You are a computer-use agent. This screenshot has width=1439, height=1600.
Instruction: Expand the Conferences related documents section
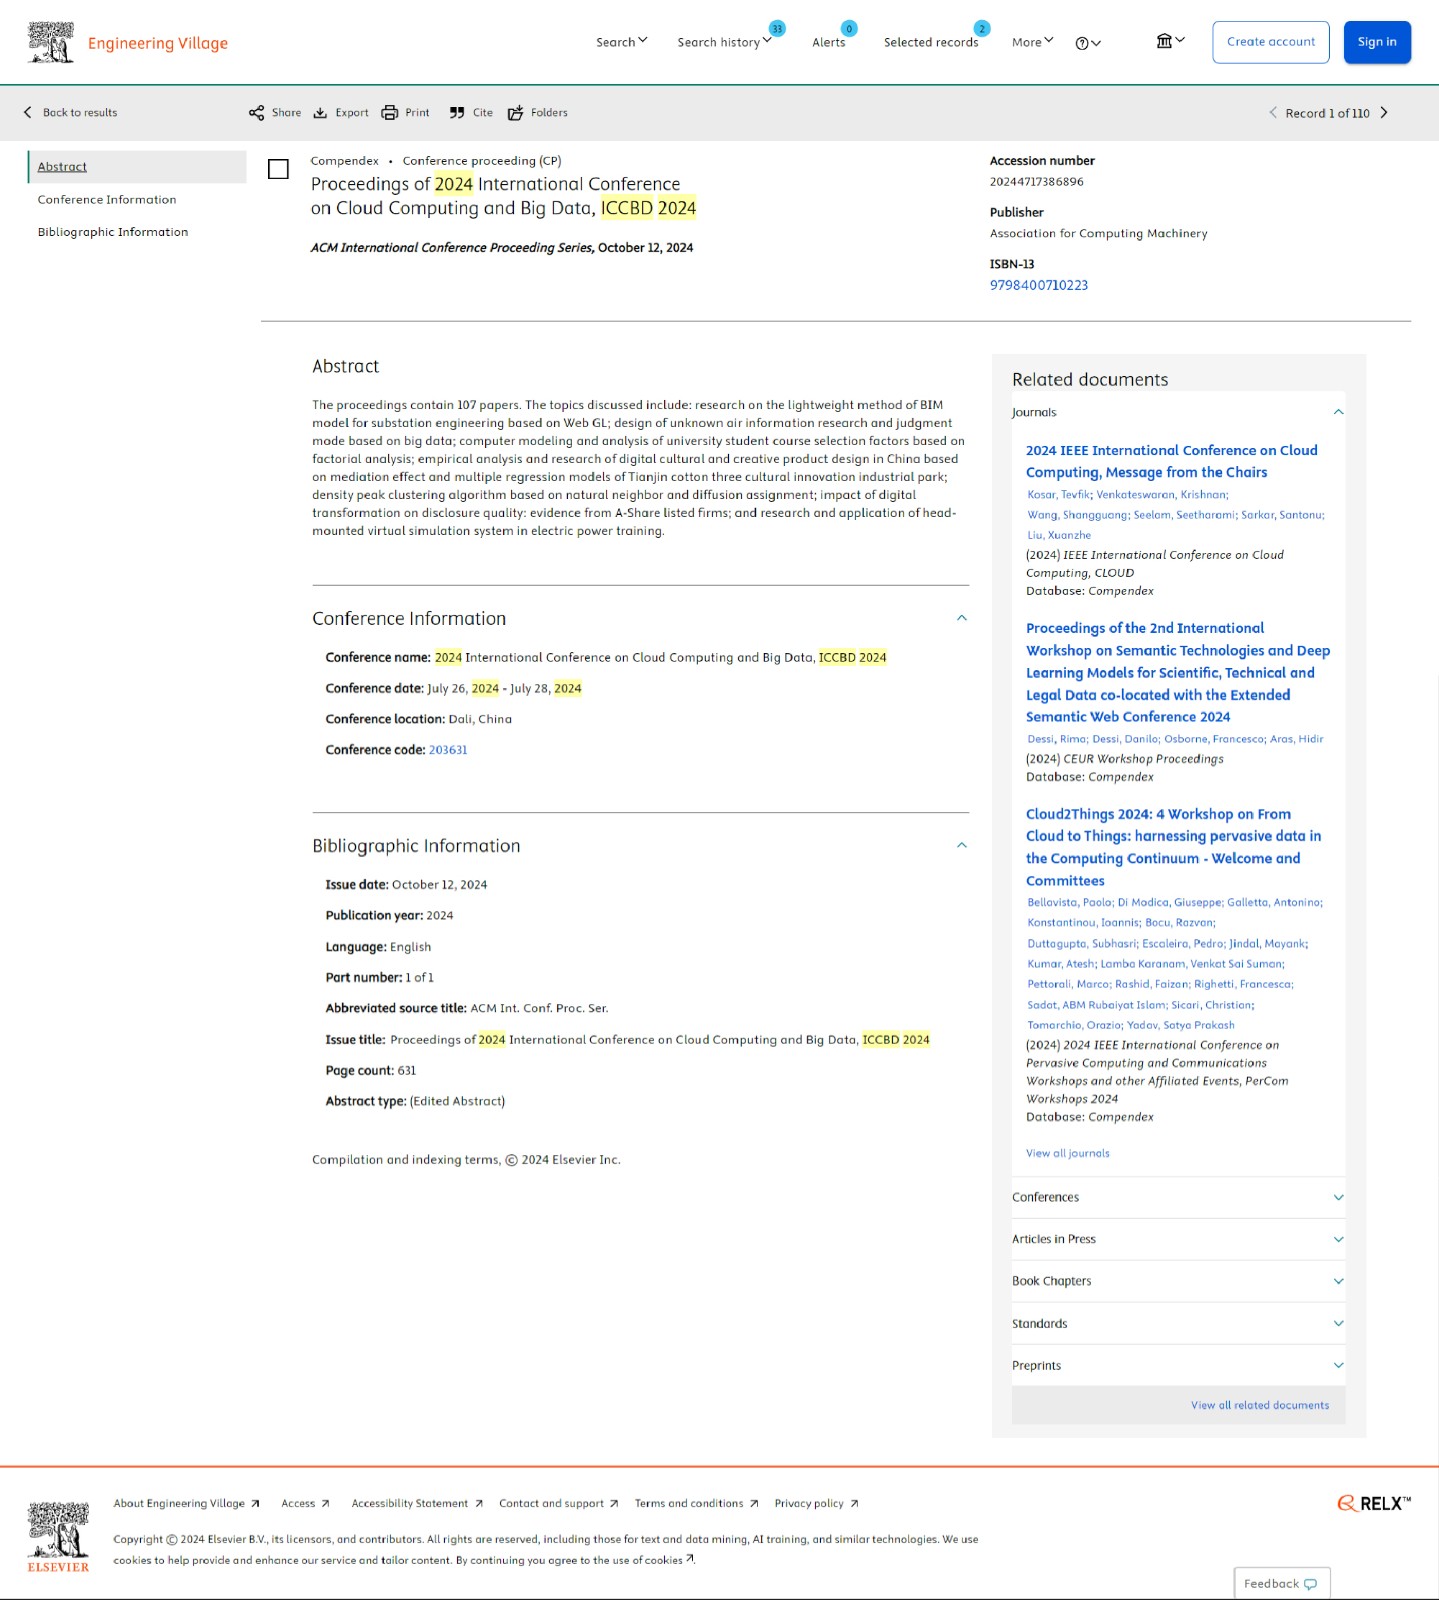tap(1338, 1197)
